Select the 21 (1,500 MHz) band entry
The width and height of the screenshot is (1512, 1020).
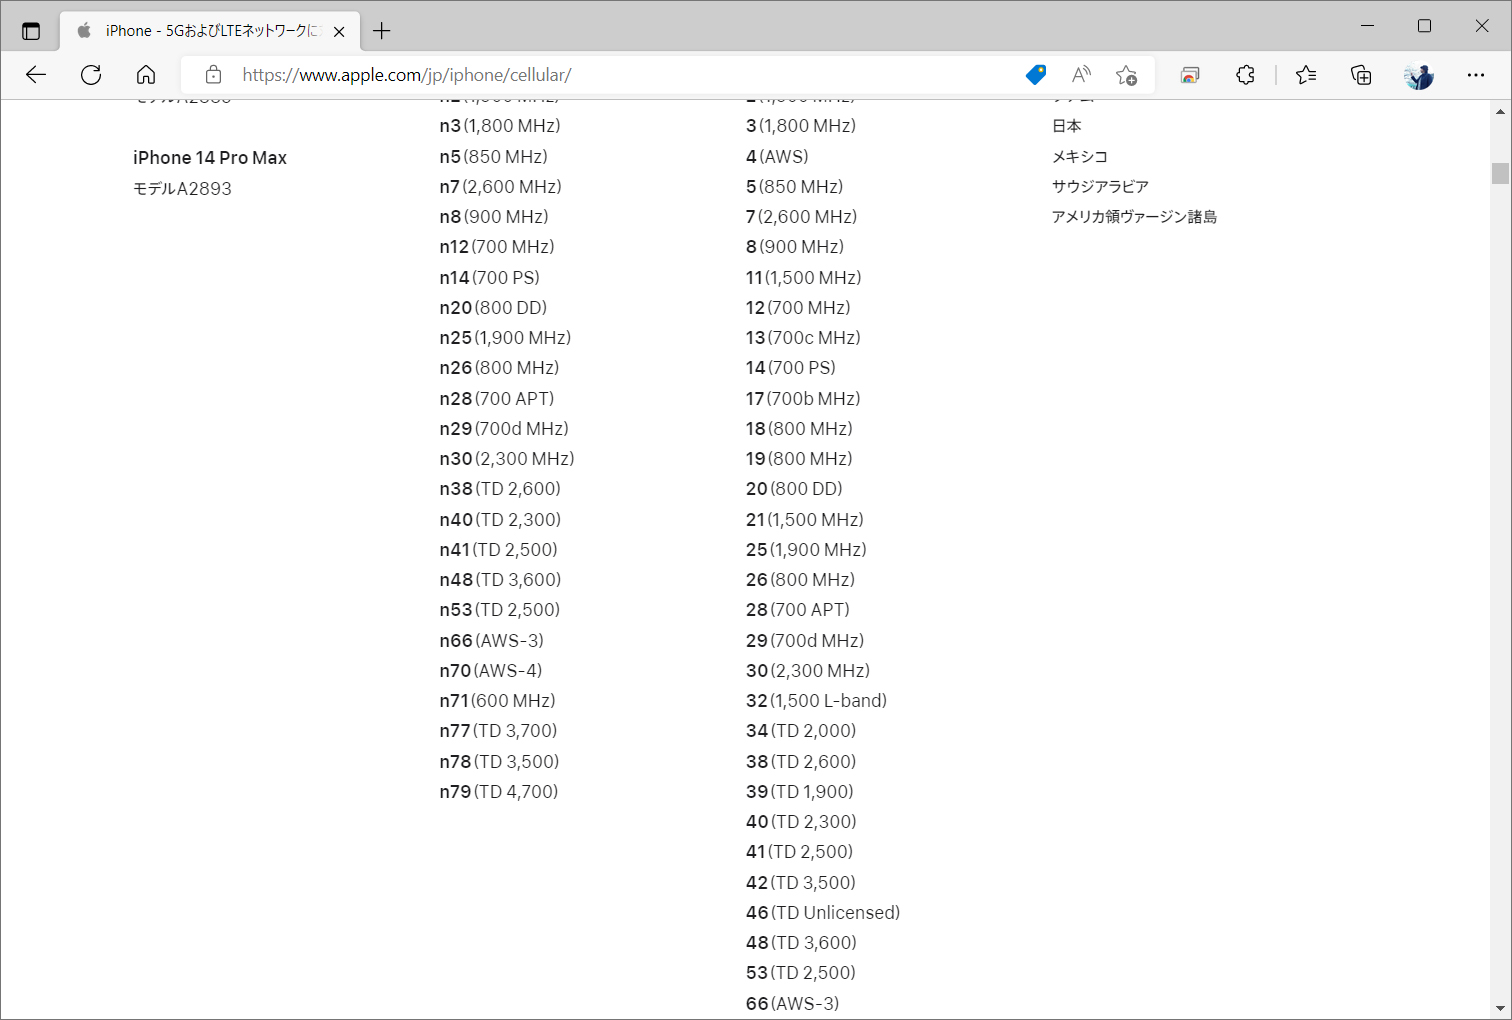pos(805,520)
